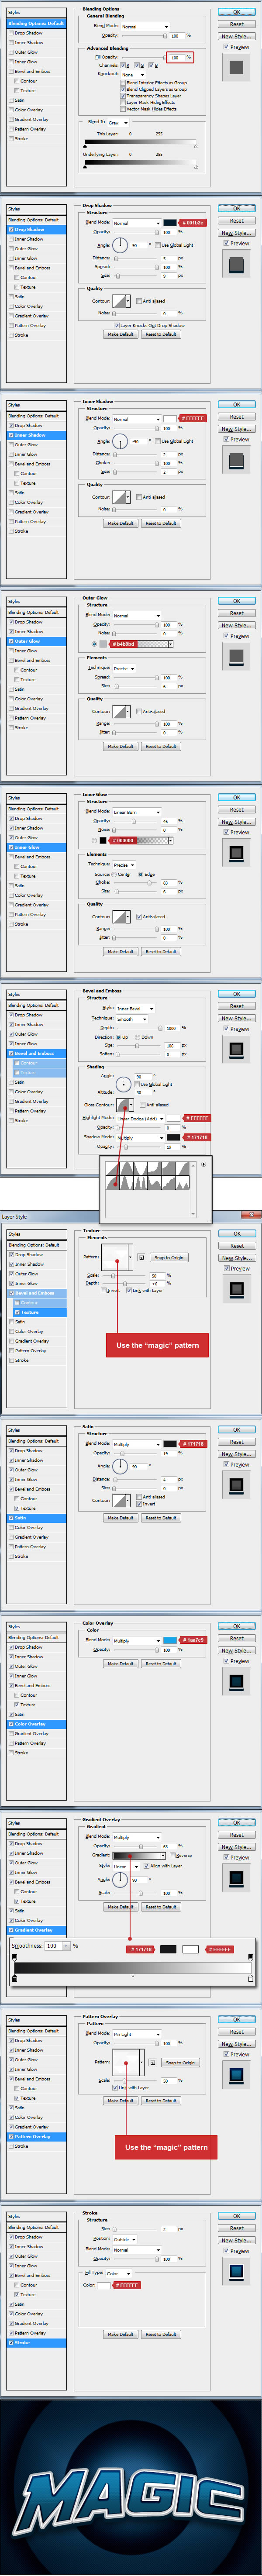Viewport: 262px width, 2576px height.
Task: Click Make Default in Drop Shadow settings
Action: (x=120, y=335)
